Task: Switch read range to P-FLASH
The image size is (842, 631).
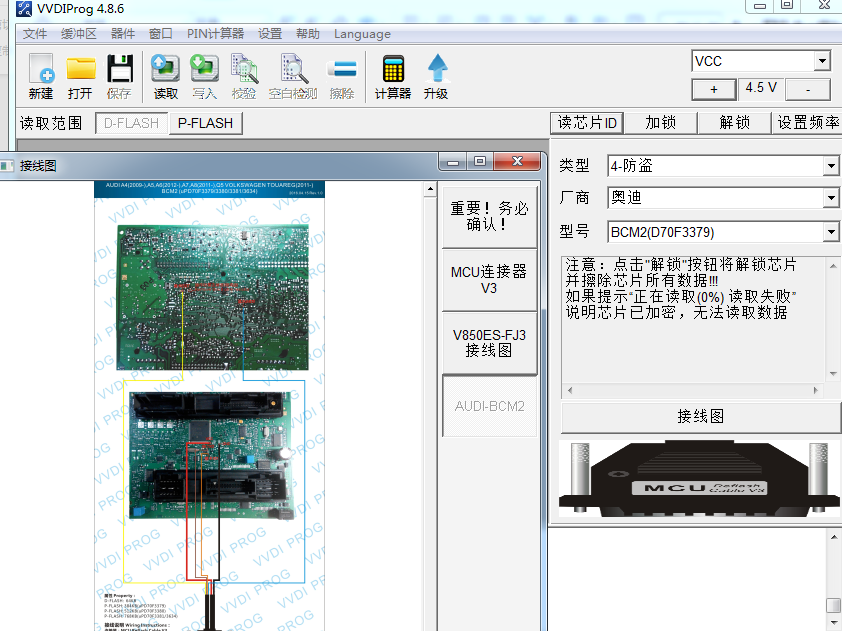Action: point(206,124)
